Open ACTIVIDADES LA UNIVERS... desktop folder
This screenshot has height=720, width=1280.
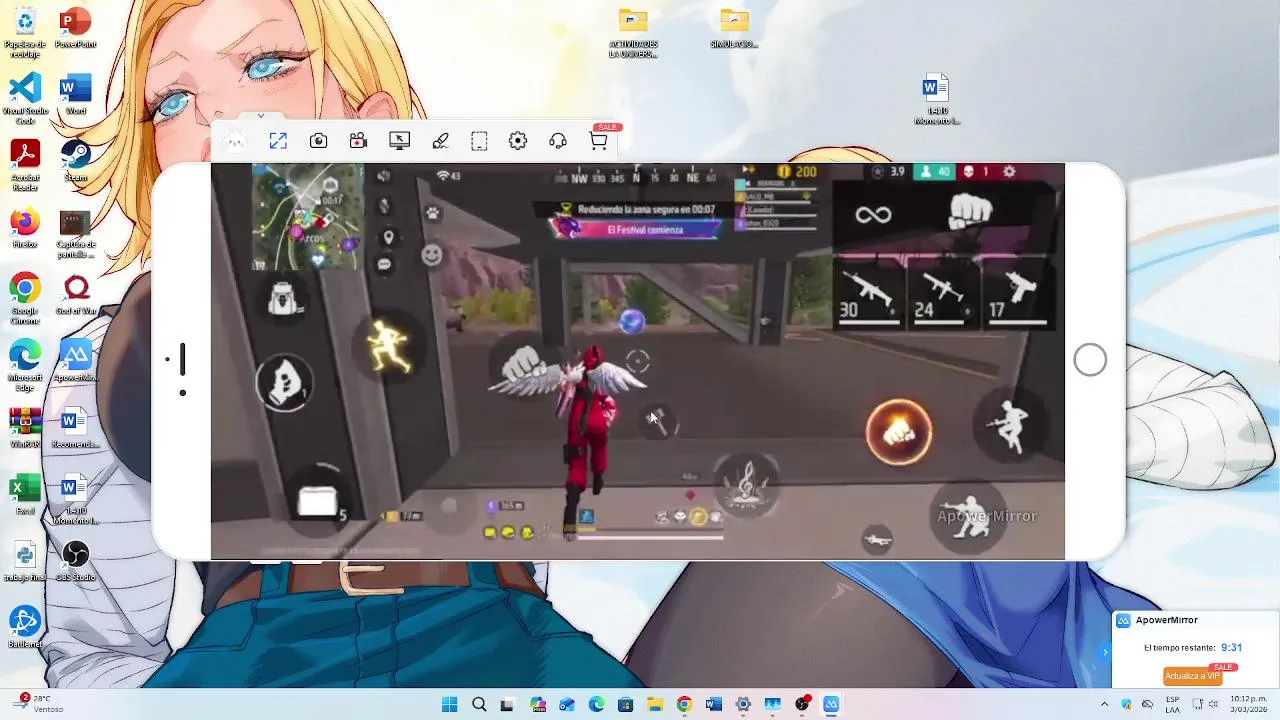(633, 33)
